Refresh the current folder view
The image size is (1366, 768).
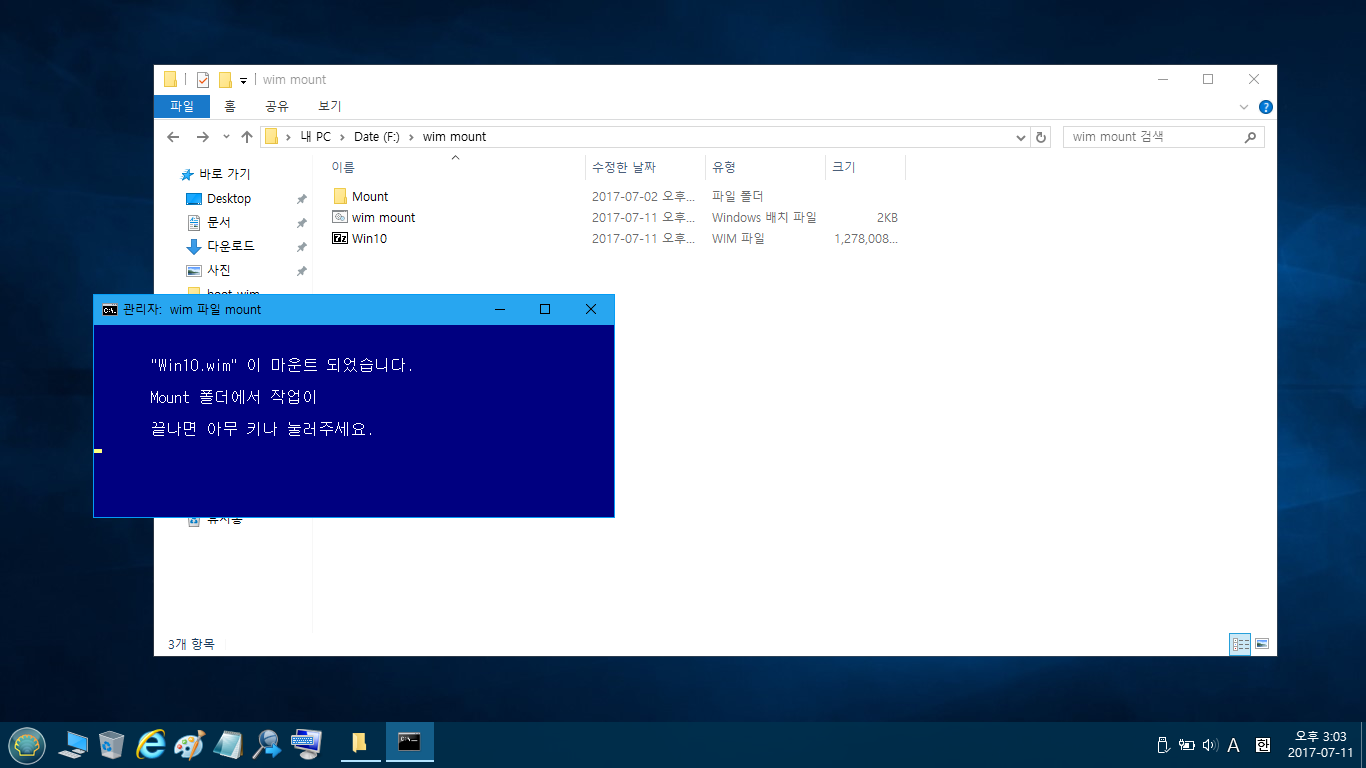tap(1041, 137)
